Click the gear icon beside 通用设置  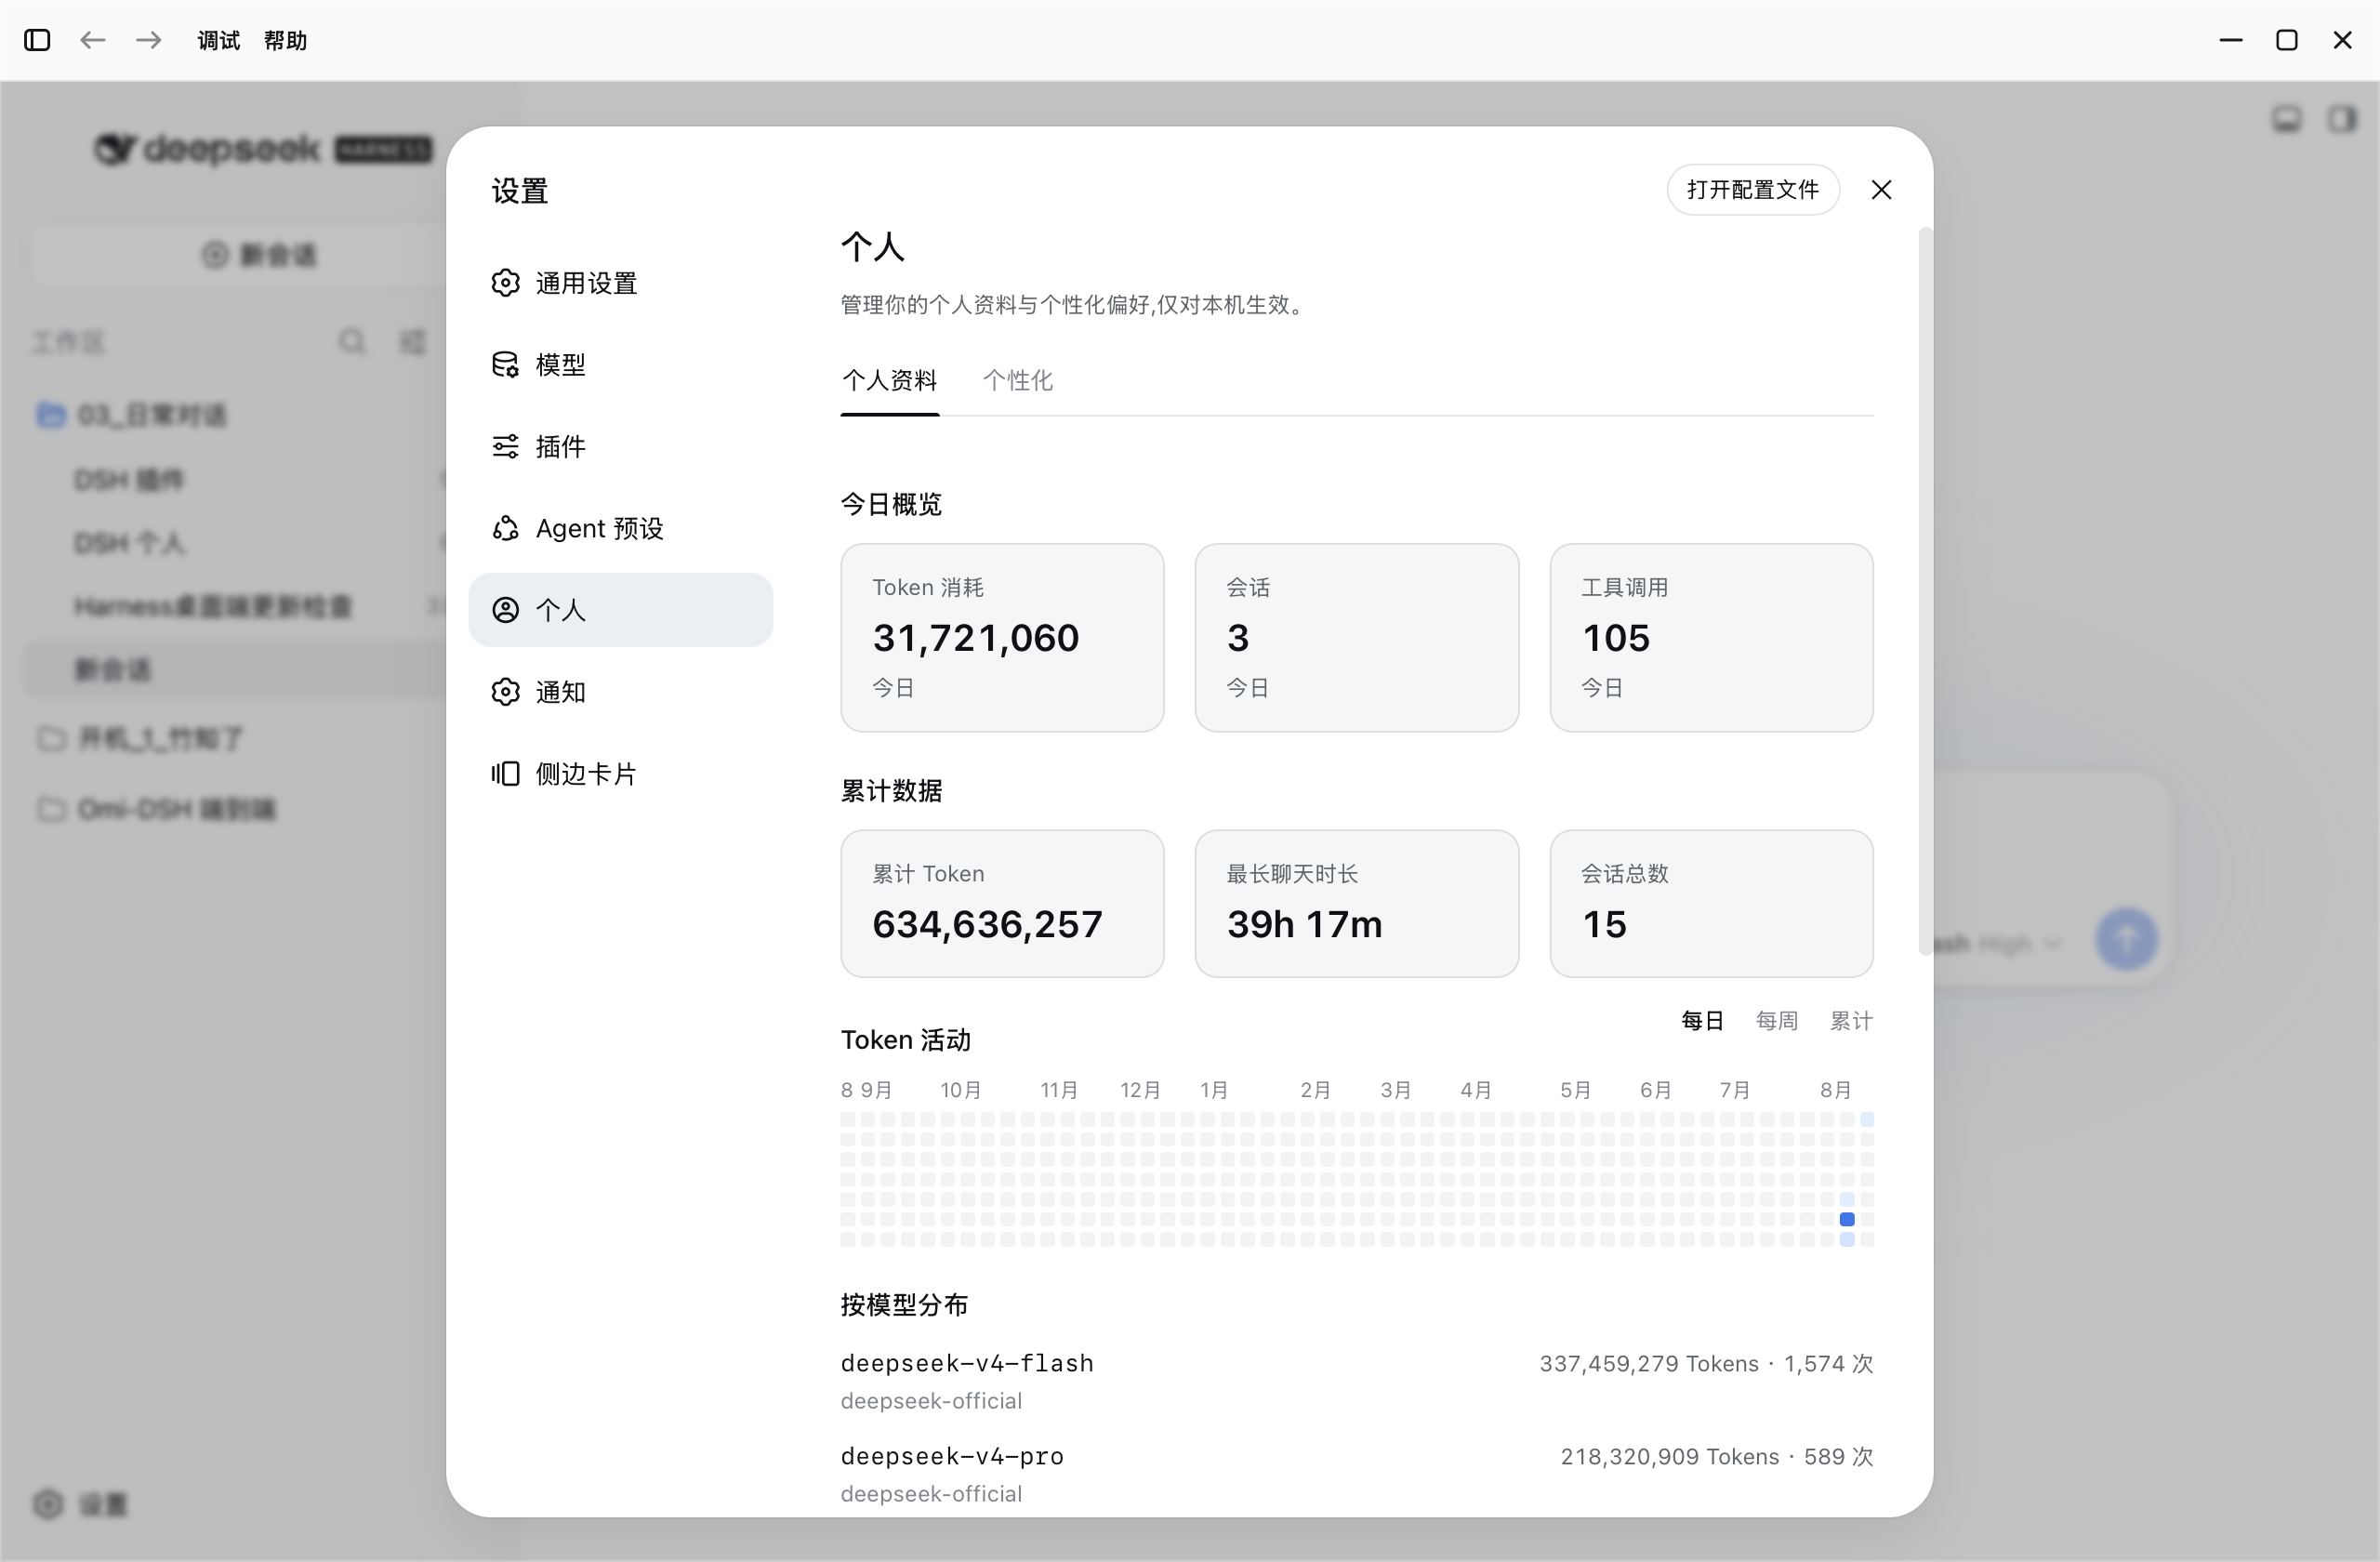pyautogui.click(x=506, y=283)
